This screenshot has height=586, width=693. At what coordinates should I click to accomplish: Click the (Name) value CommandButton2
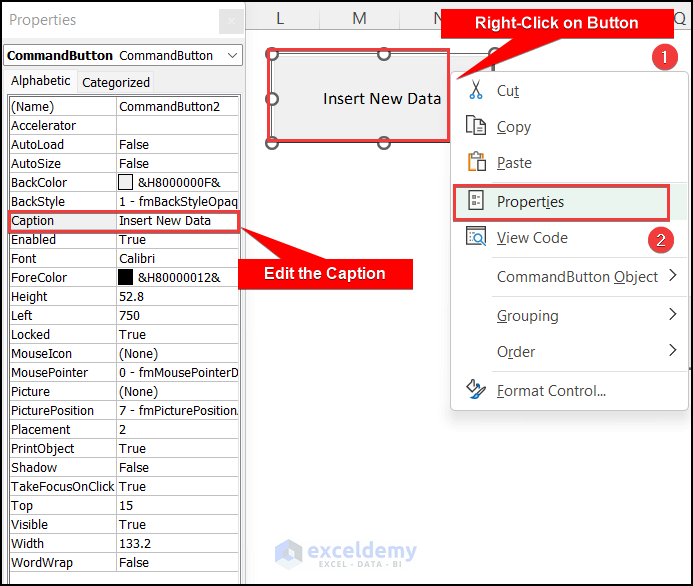click(x=178, y=107)
